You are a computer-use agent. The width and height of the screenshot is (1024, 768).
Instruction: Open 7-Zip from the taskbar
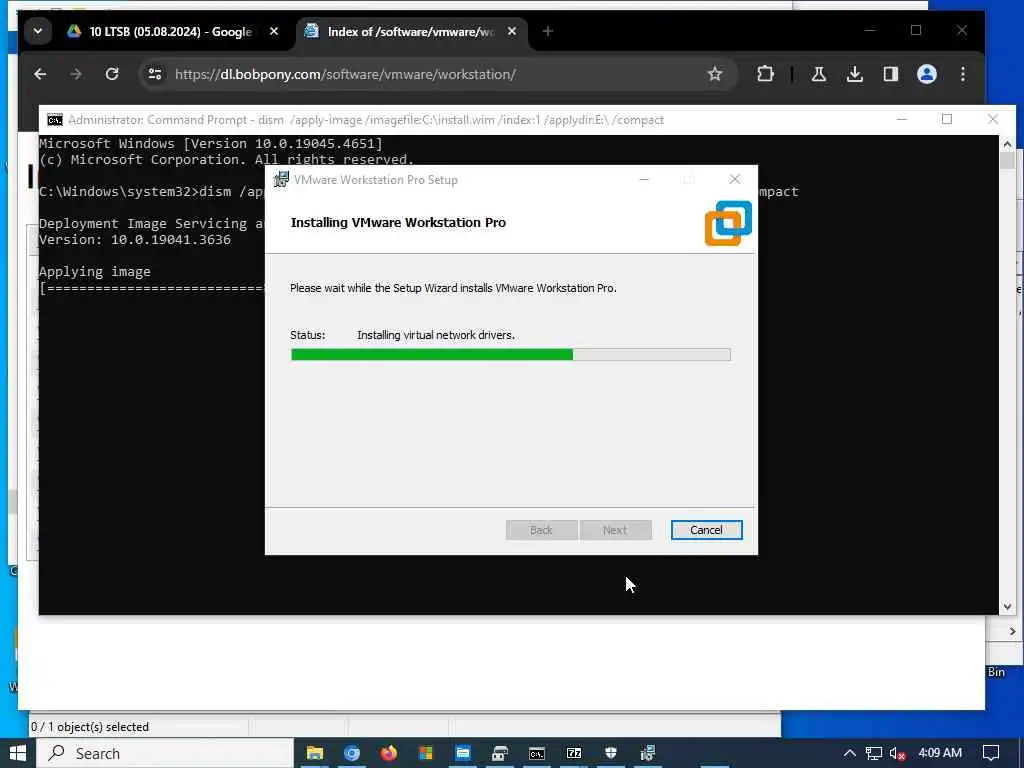coord(574,753)
